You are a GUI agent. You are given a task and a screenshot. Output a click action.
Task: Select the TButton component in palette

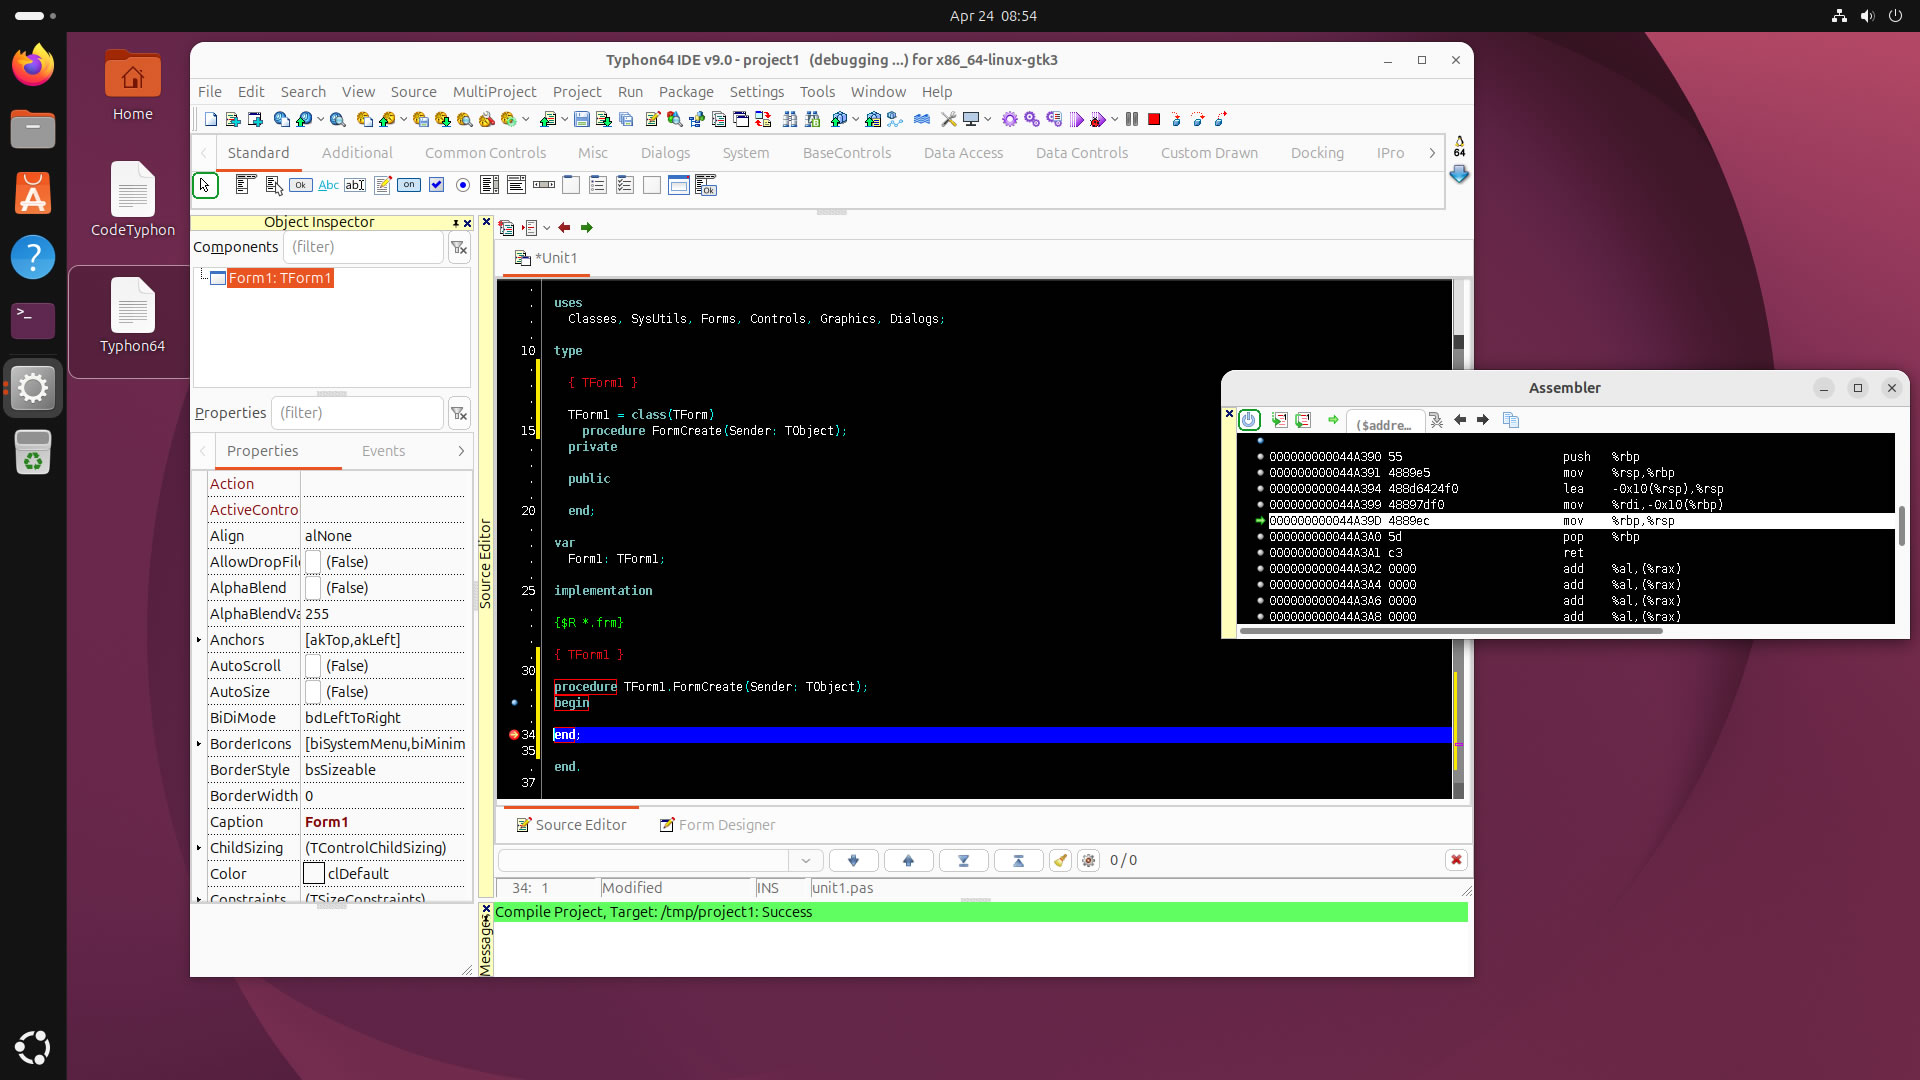tap(300, 185)
